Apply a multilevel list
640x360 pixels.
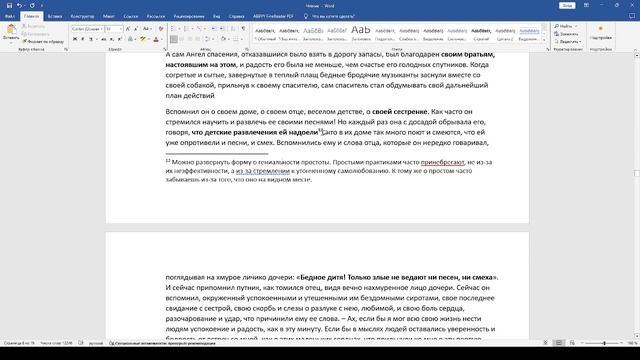point(200,29)
